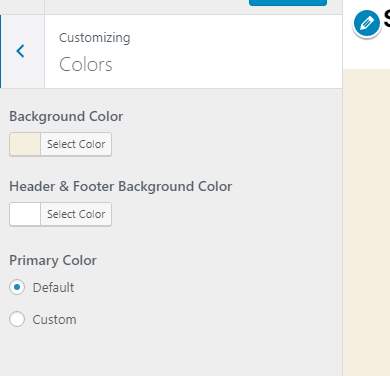The height and width of the screenshot is (376, 390).
Task: Click the cream-colored site preview area
Action: (366, 222)
